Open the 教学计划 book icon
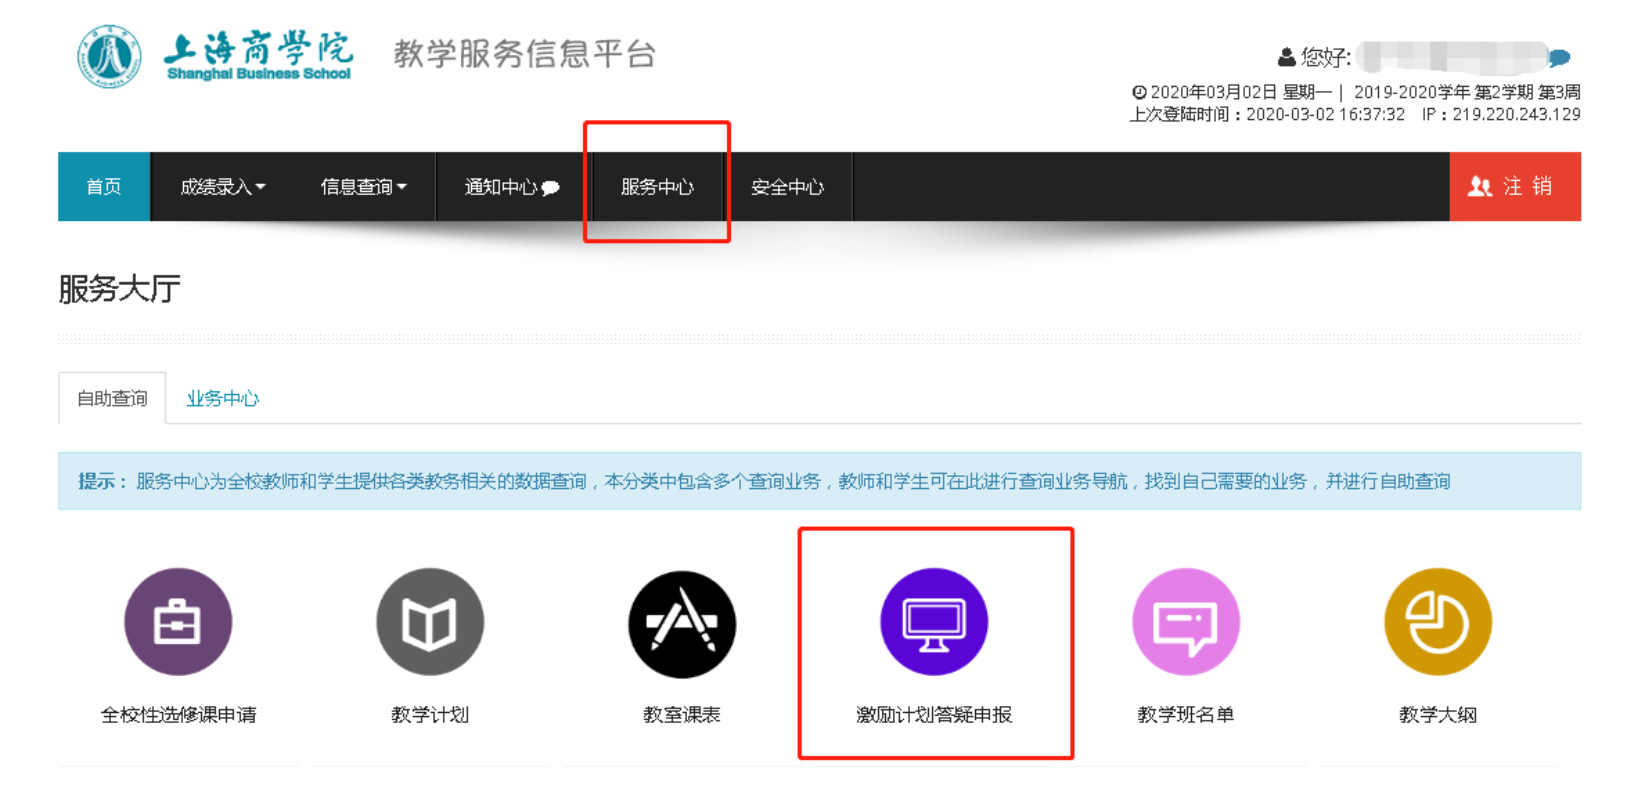 click(x=430, y=622)
